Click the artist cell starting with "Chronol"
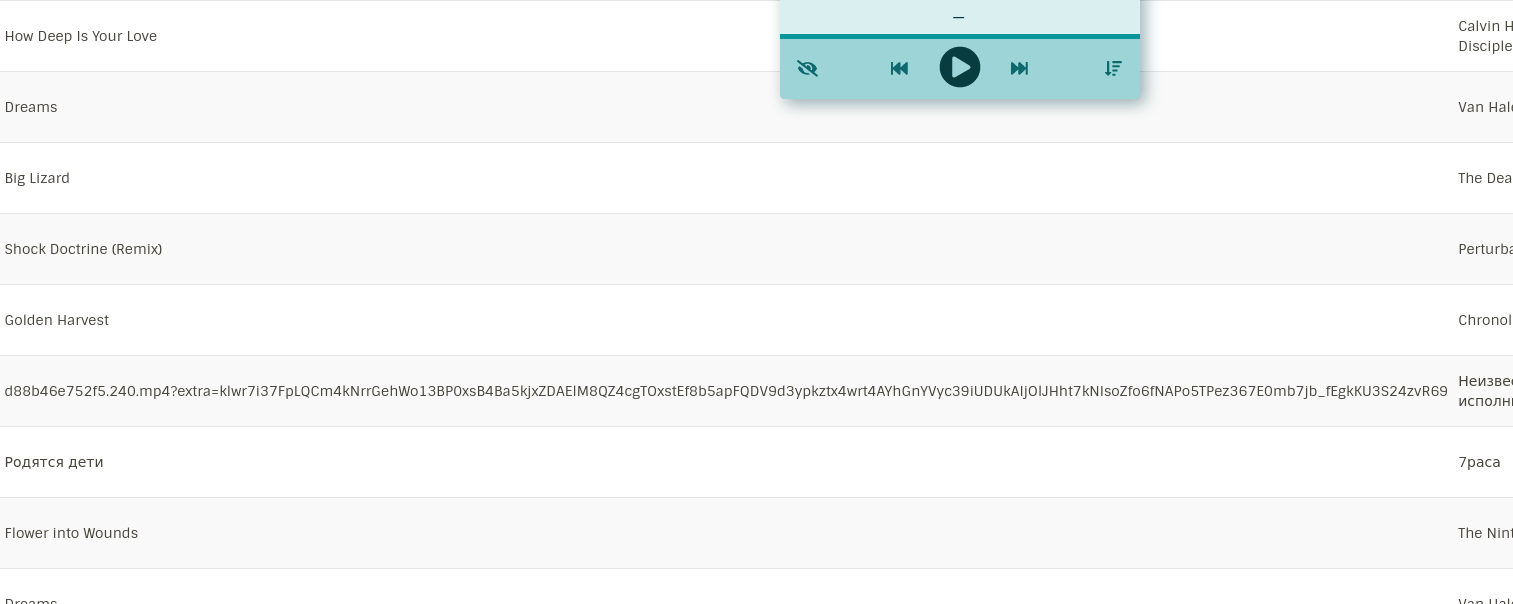The image size is (1513, 604). click(x=1485, y=320)
